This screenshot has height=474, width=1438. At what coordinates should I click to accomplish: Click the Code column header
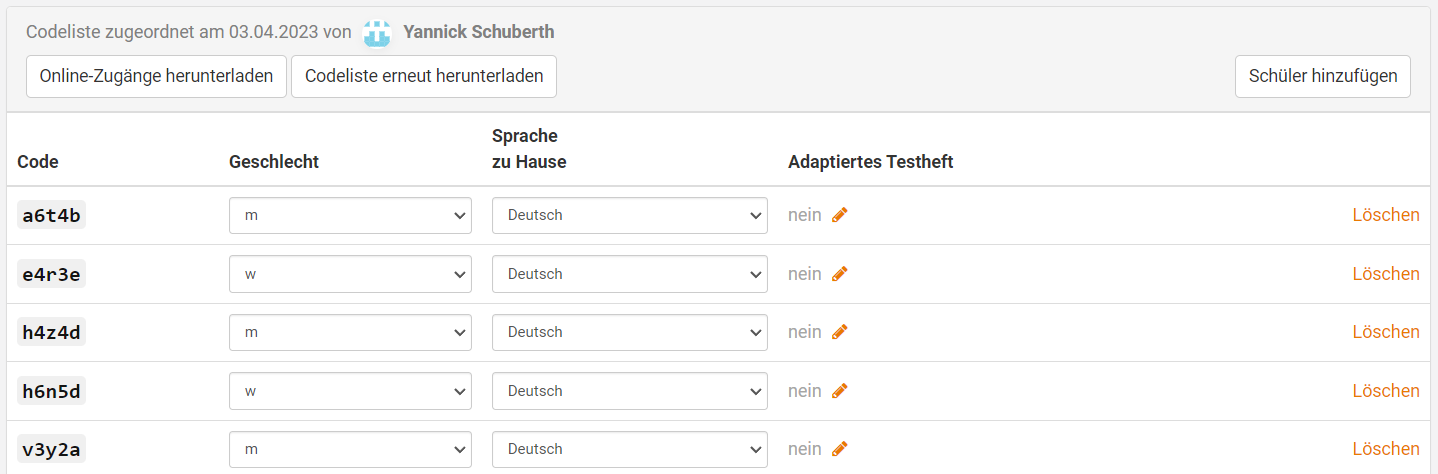point(38,162)
